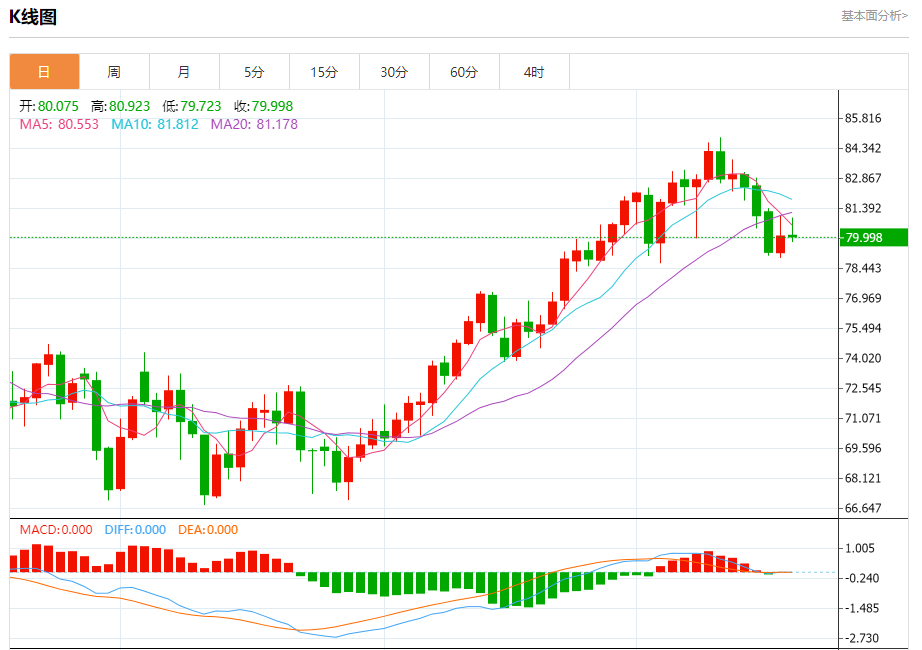Click the MA20: 81.178 label
Viewport: 922px width, 650px height.
[x=254, y=124]
